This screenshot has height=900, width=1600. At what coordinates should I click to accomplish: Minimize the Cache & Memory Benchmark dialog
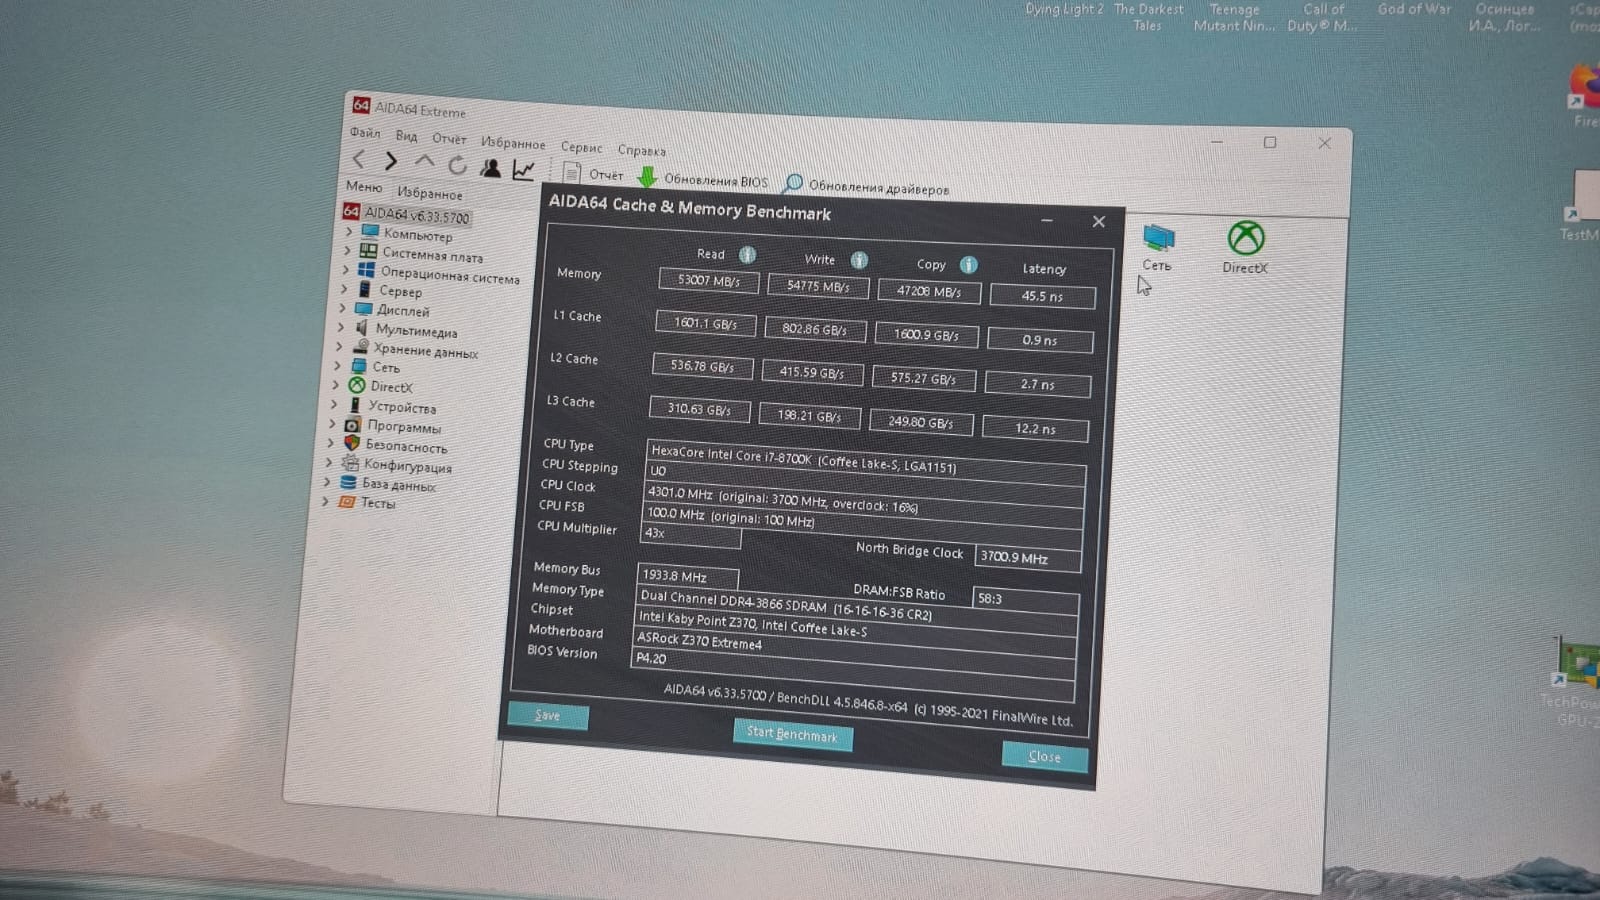(1046, 220)
